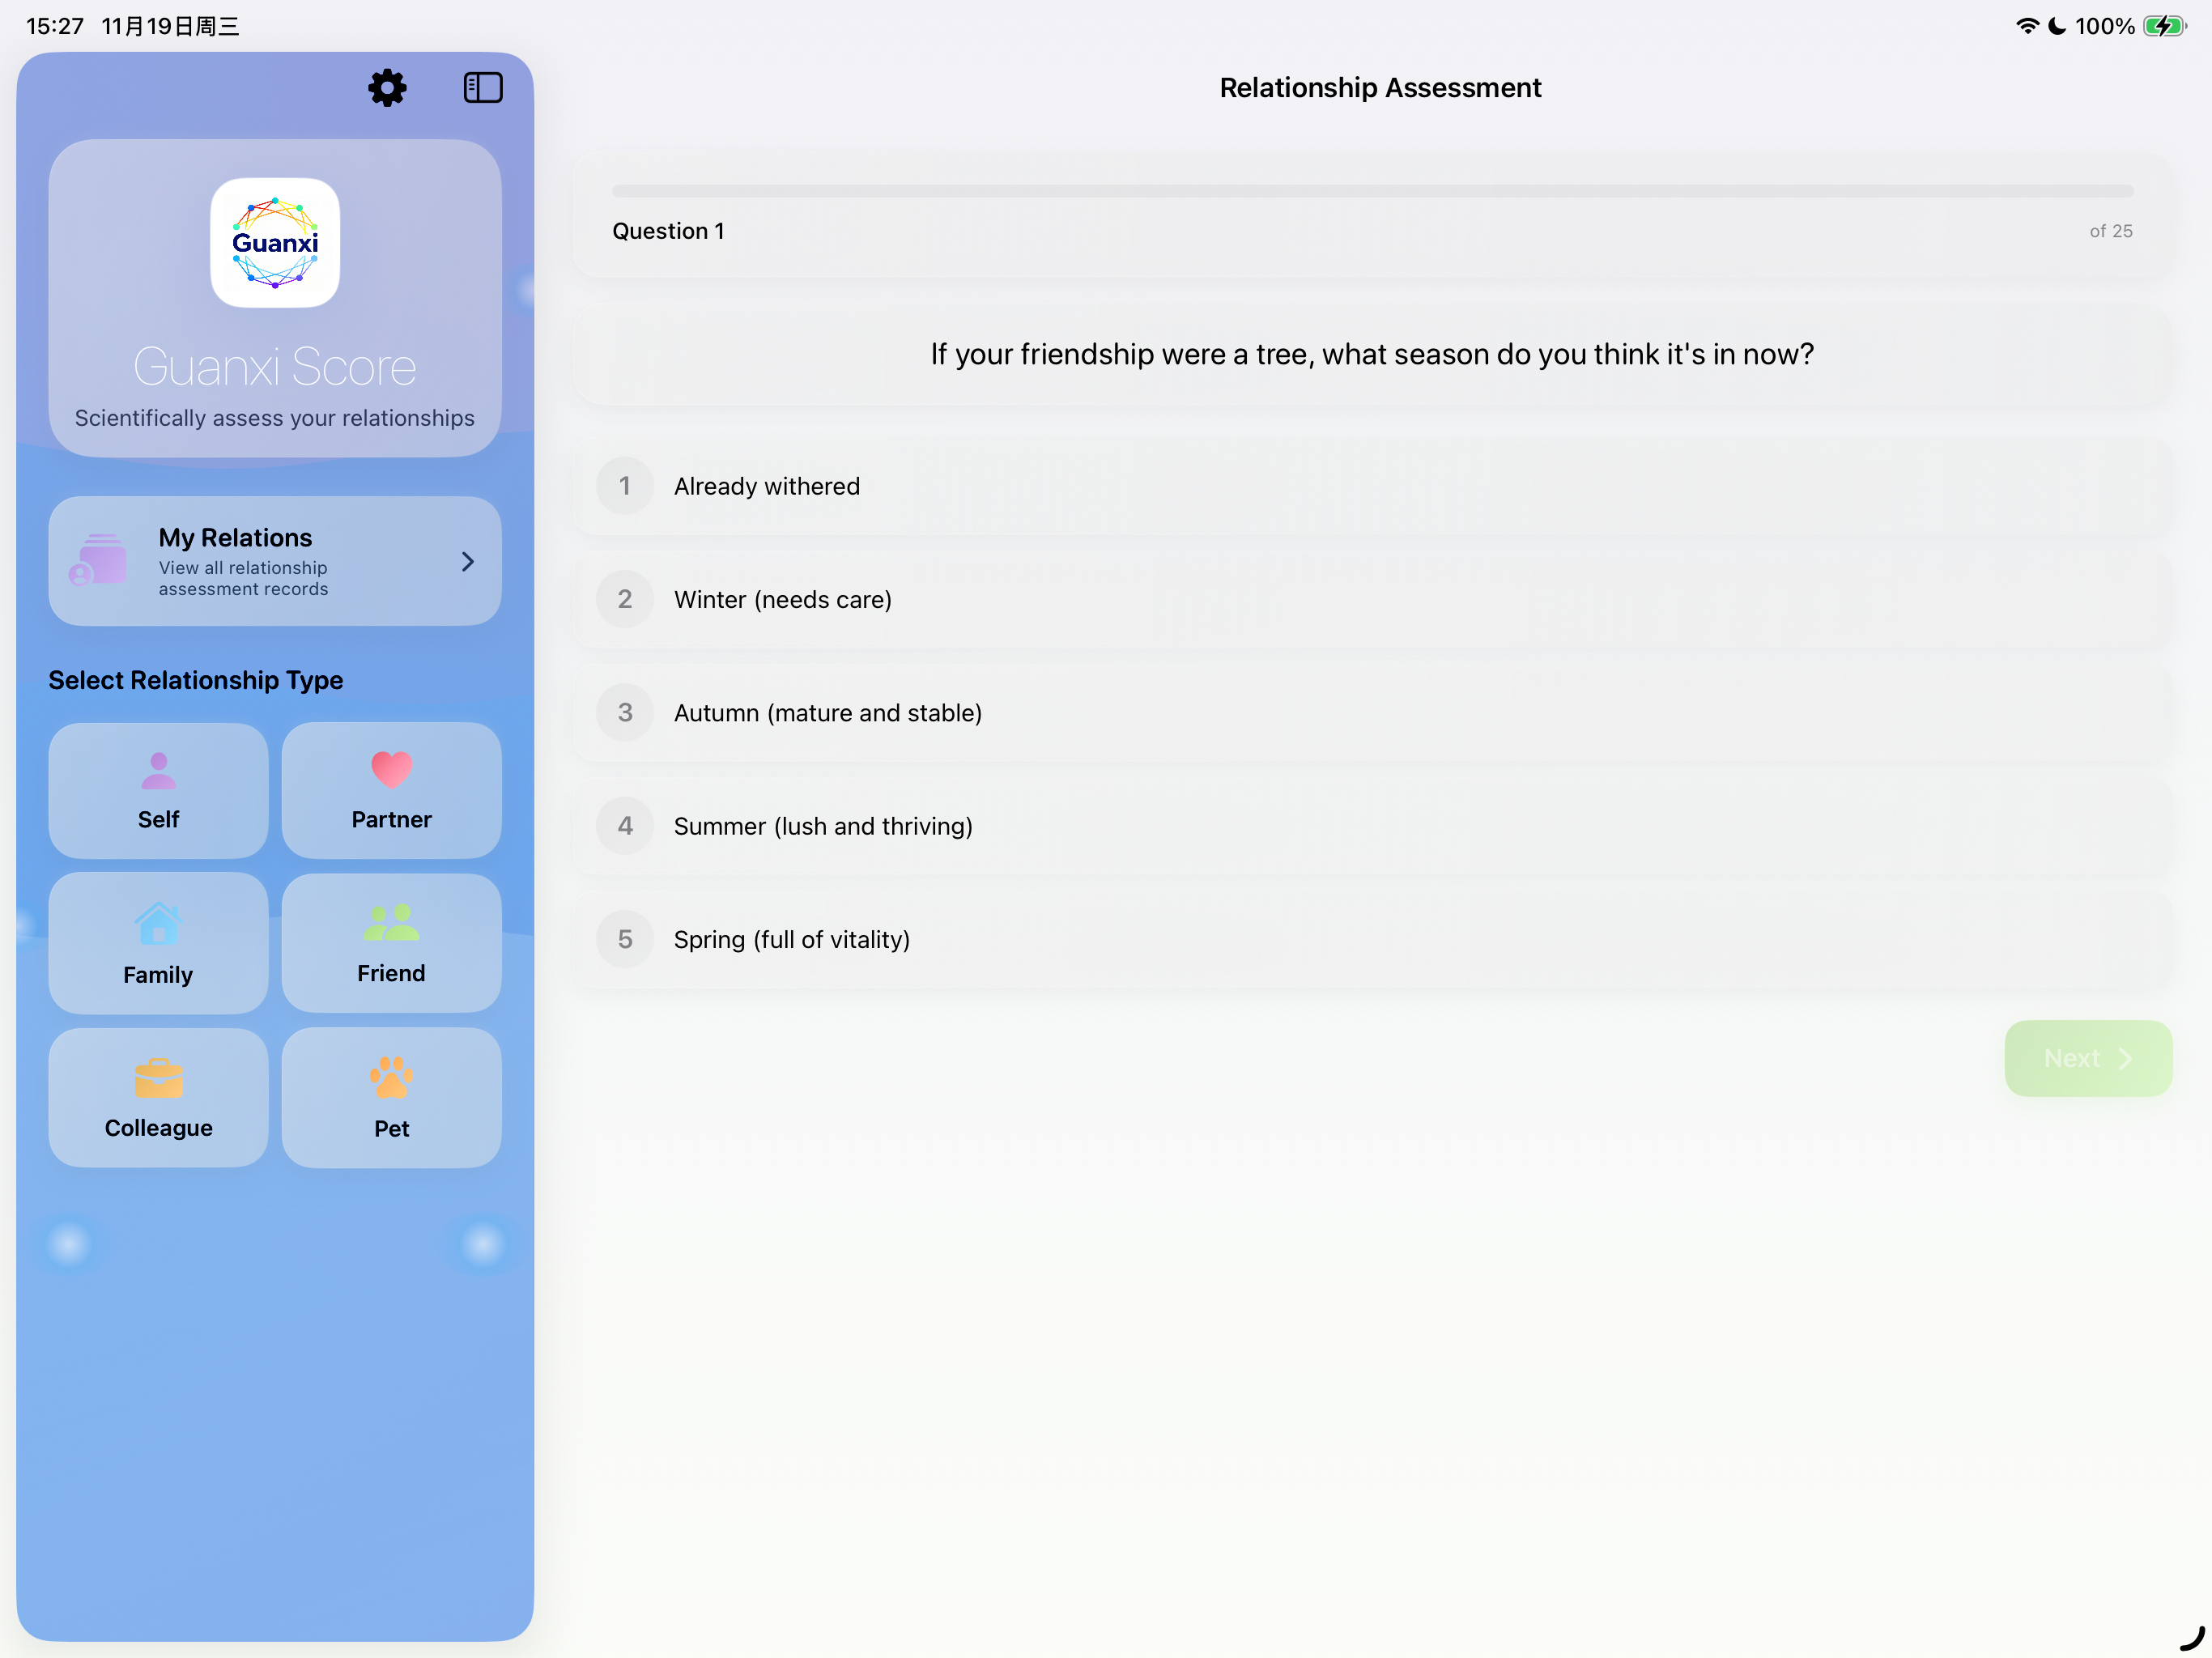Image resolution: width=2212 pixels, height=1658 pixels.
Task: Click the Pet paw print icon
Action: (391, 1077)
